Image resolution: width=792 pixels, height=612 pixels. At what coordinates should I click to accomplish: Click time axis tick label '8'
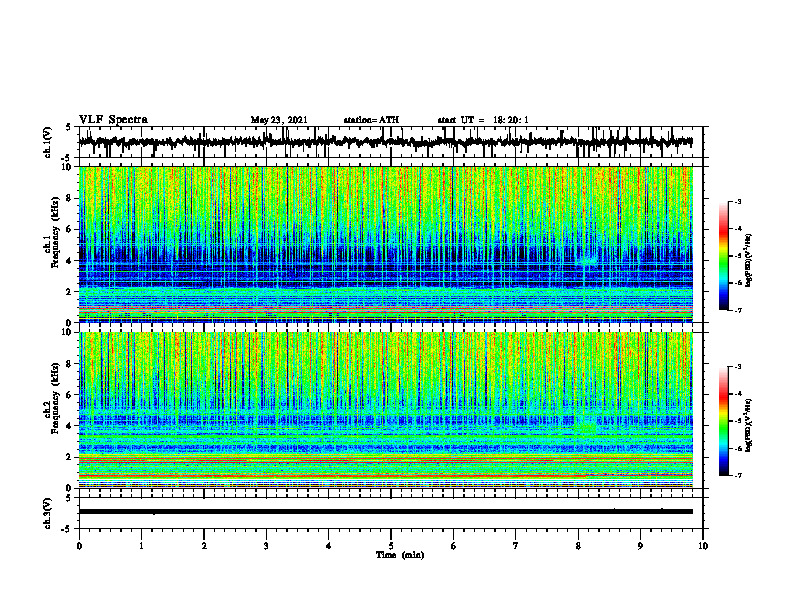coord(578,546)
